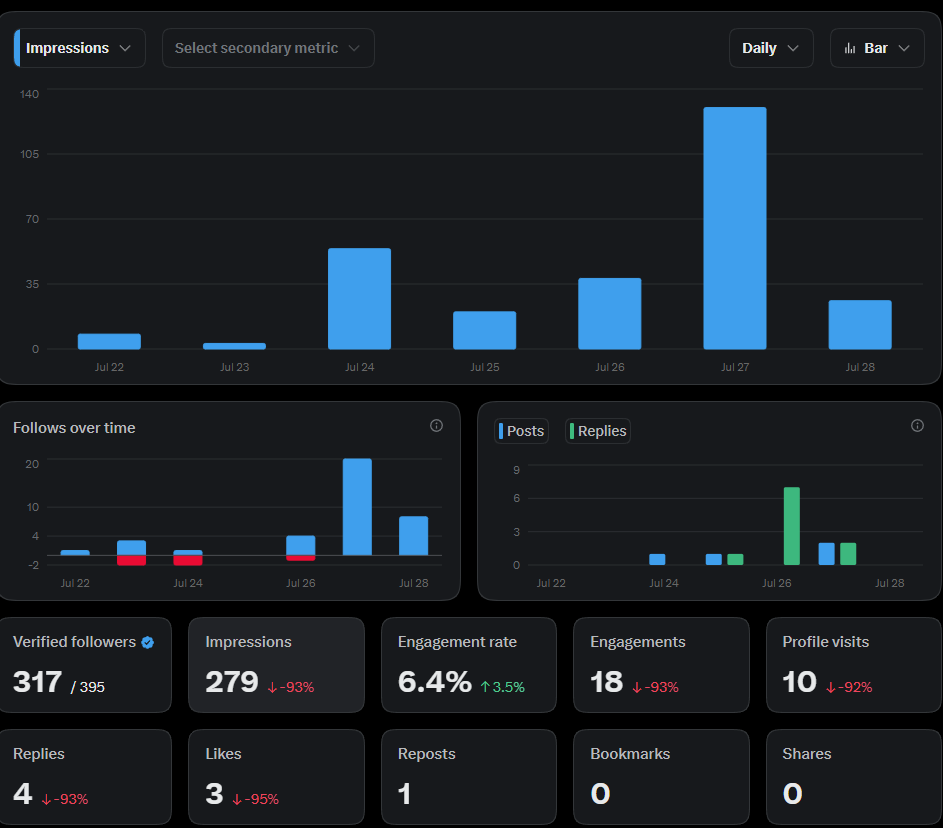Viewport: 943px width, 828px height.
Task: Click the Jul 22 impressions bar
Action: 109,342
